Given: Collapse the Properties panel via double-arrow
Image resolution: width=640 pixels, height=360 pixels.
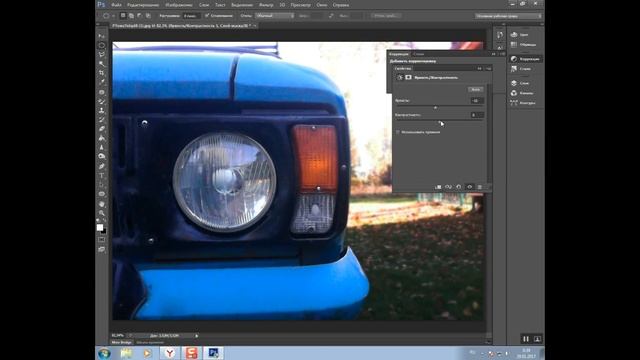Looking at the screenshot, I should click(480, 69).
